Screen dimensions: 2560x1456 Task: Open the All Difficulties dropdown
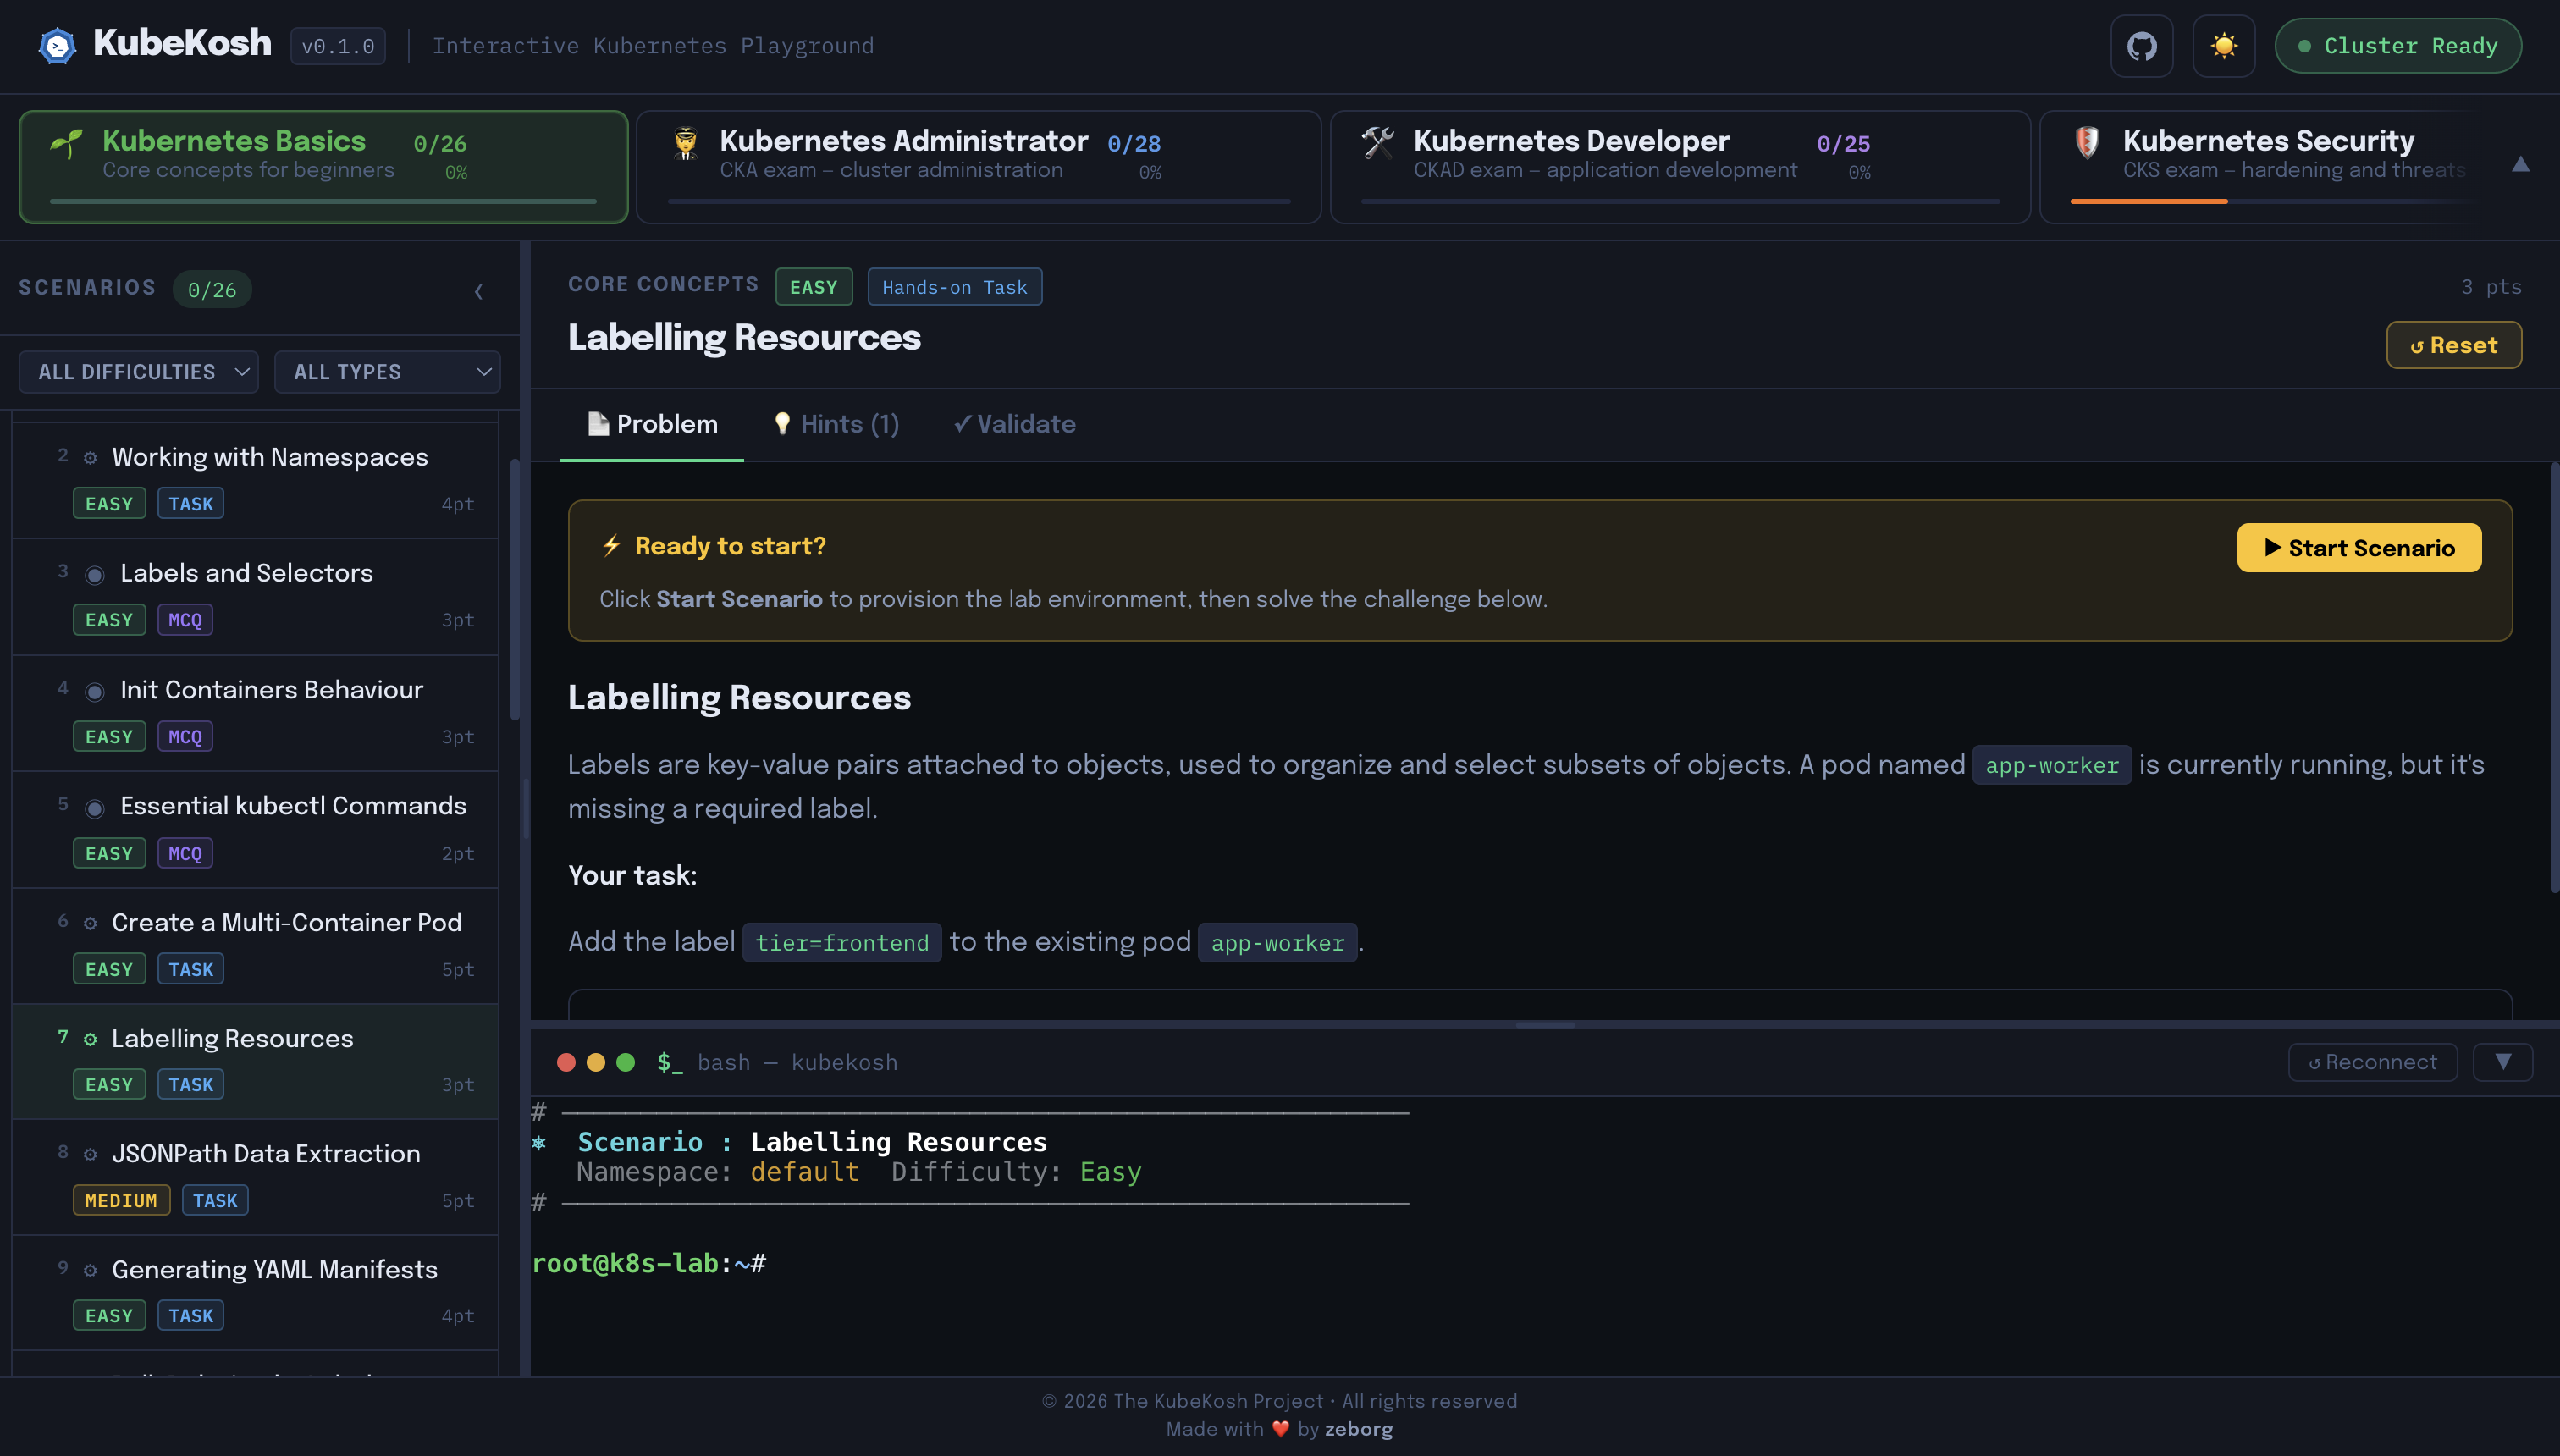tap(138, 372)
